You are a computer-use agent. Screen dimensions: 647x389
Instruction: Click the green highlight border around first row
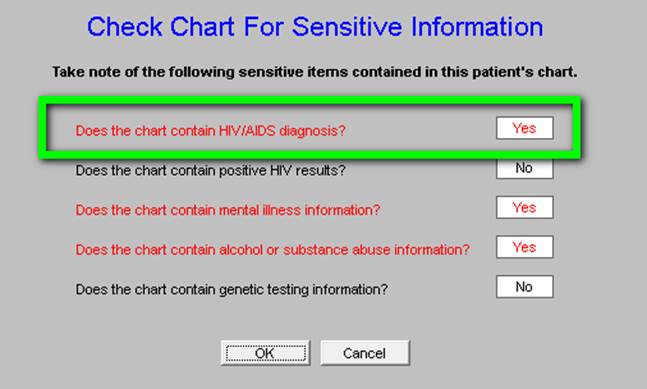[310, 100]
